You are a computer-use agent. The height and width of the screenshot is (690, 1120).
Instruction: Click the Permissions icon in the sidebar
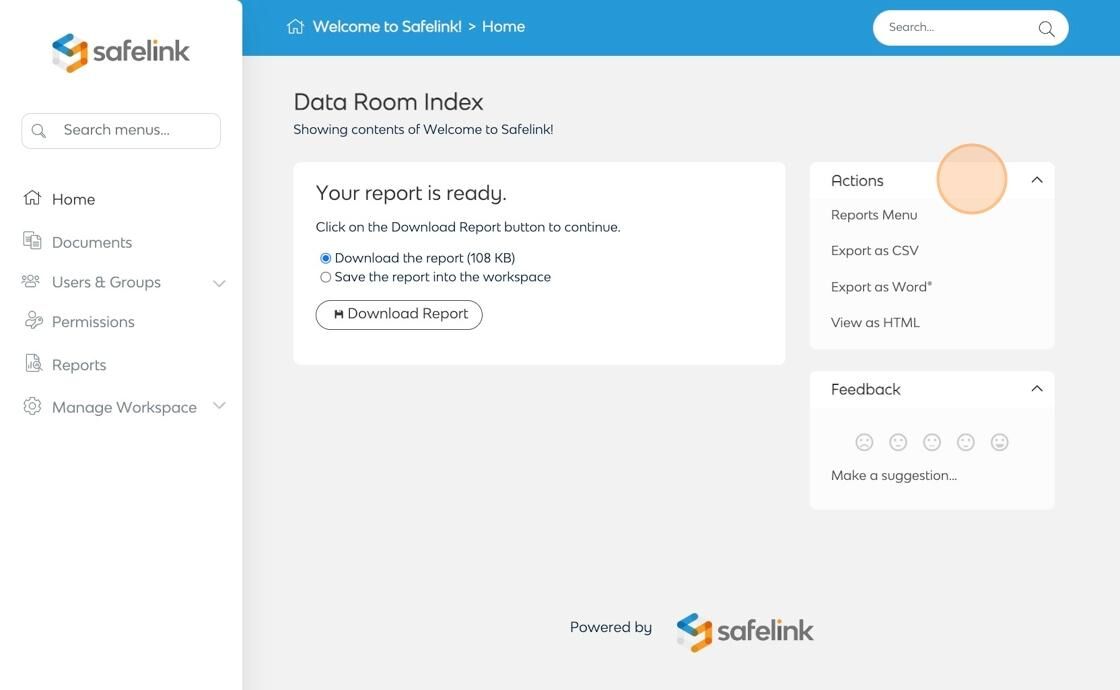(33, 321)
